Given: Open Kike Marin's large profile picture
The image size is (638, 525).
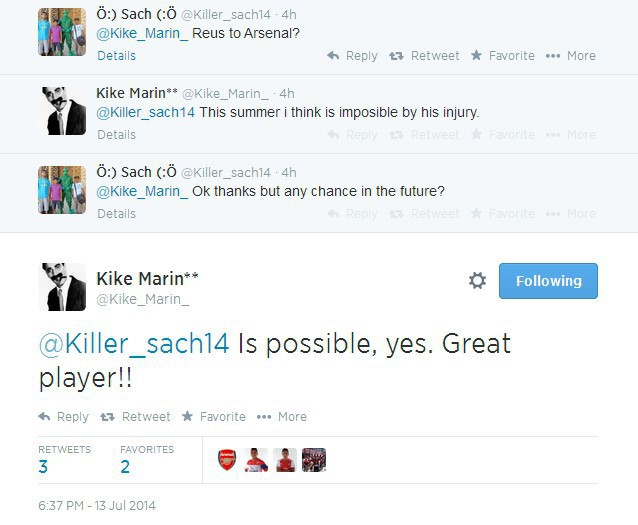Looking at the screenshot, I should pyautogui.click(x=62, y=287).
